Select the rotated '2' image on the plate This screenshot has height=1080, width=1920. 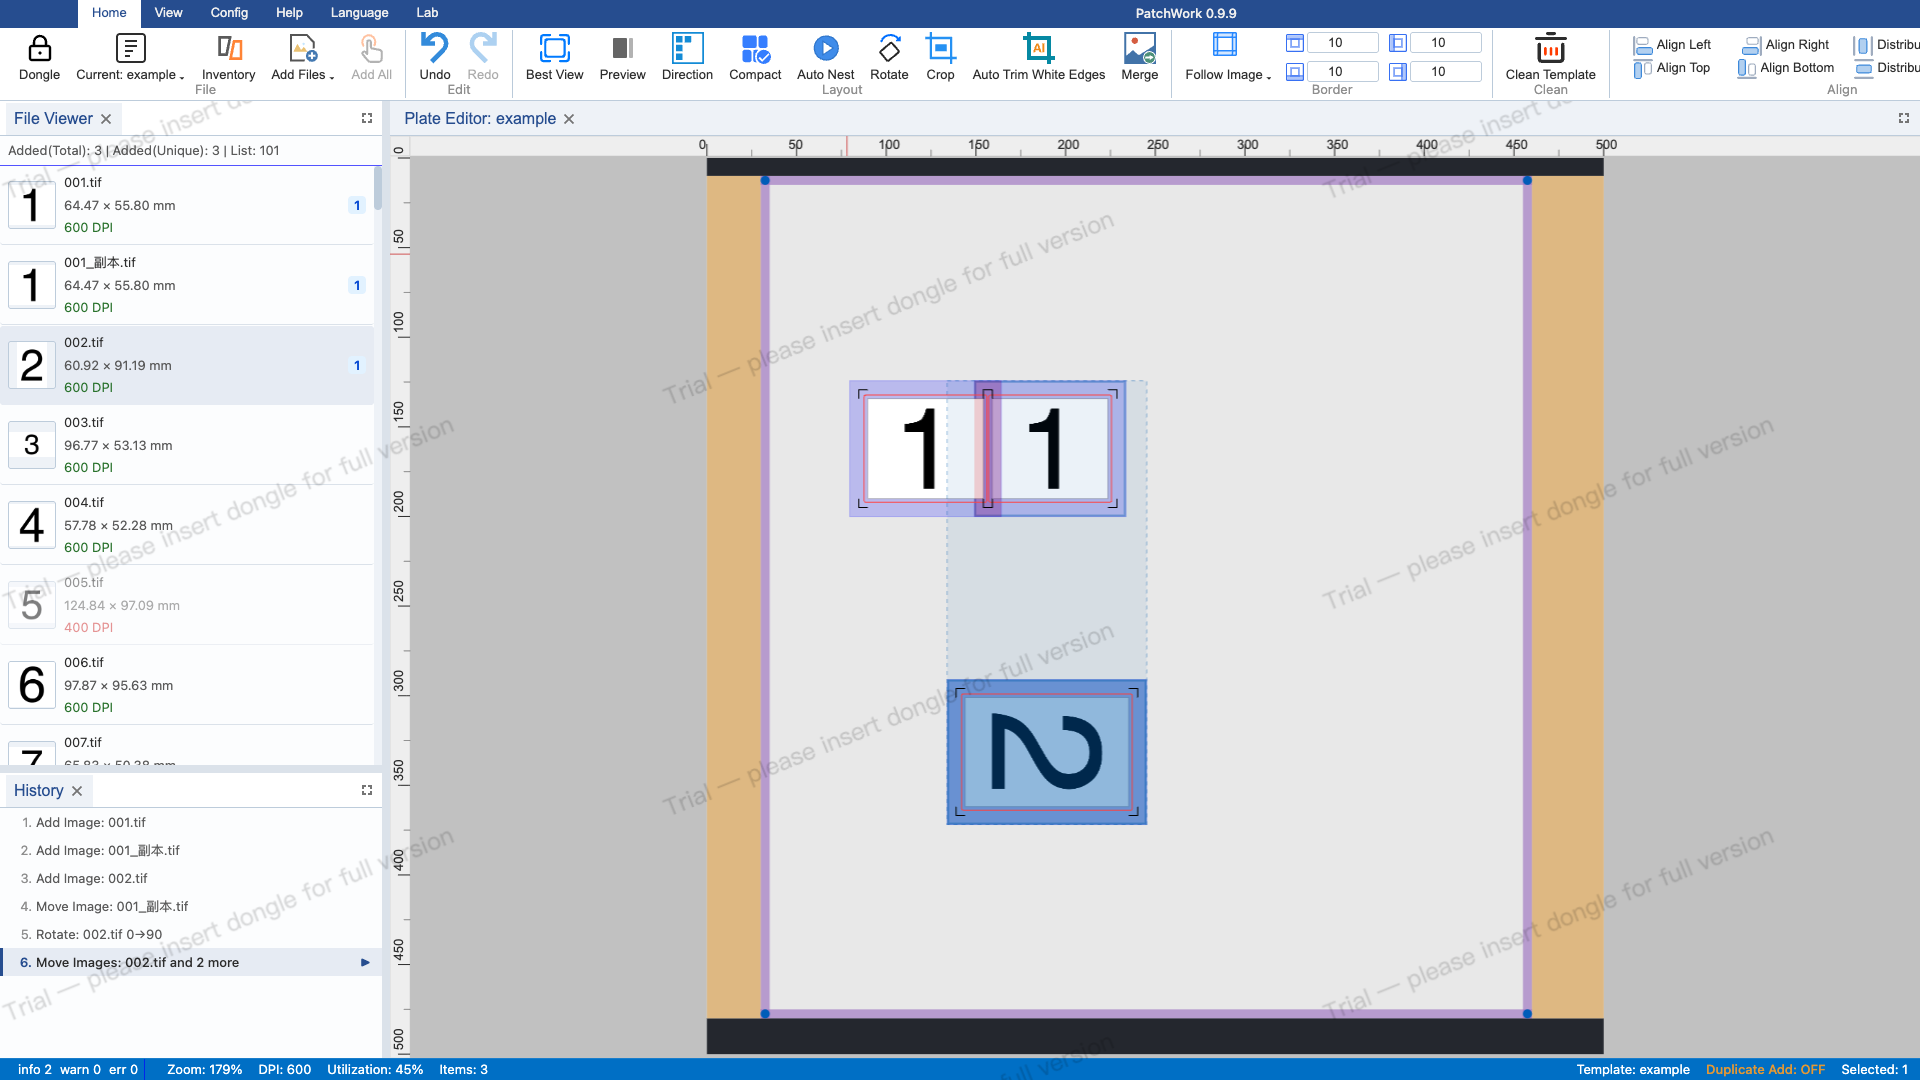[1047, 752]
